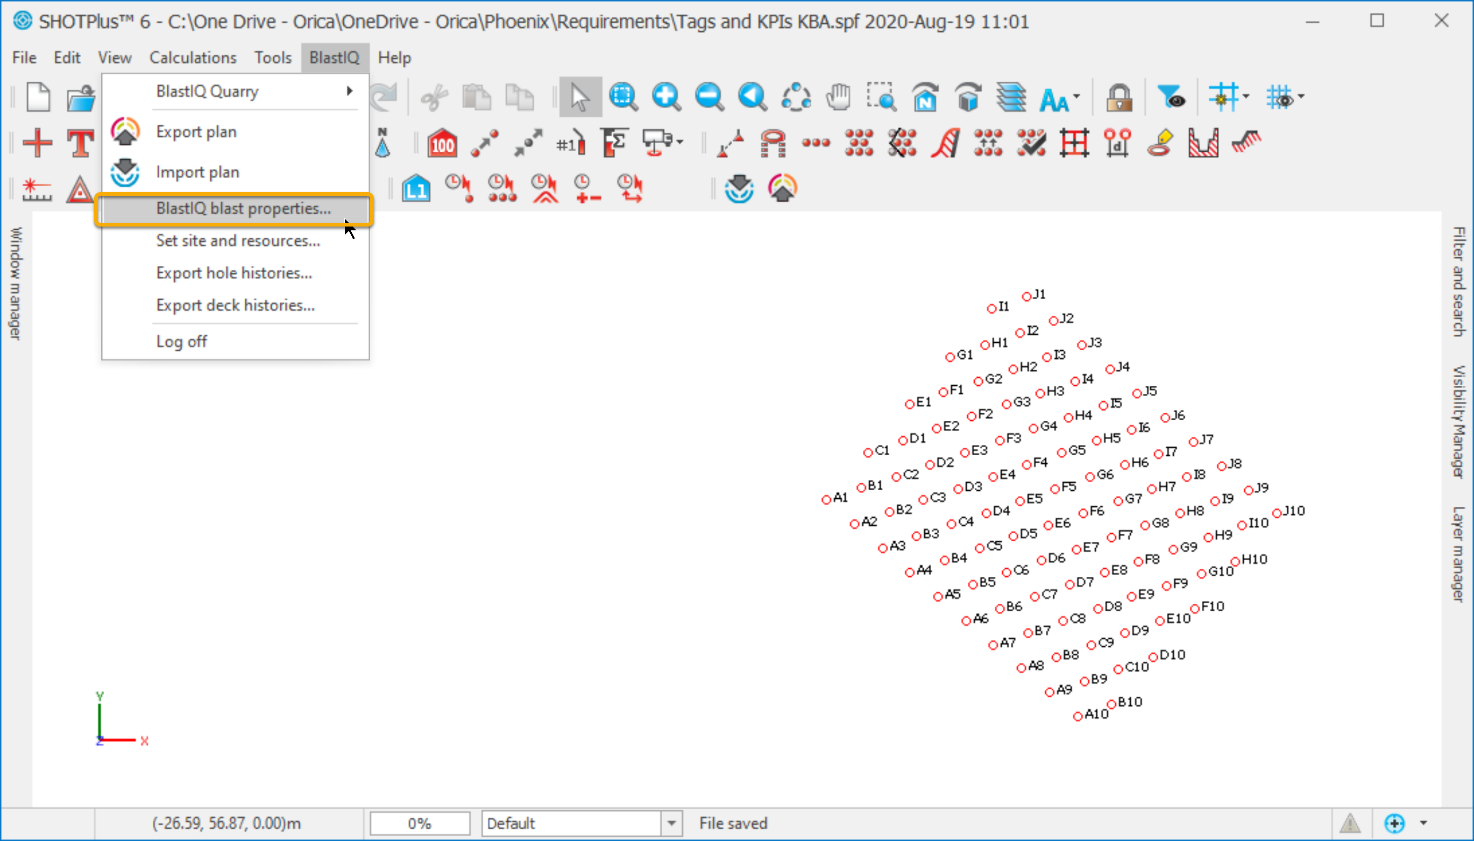Click toolbar BlastIQ export plan icon
This screenshot has height=841, width=1474.
(x=782, y=188)
